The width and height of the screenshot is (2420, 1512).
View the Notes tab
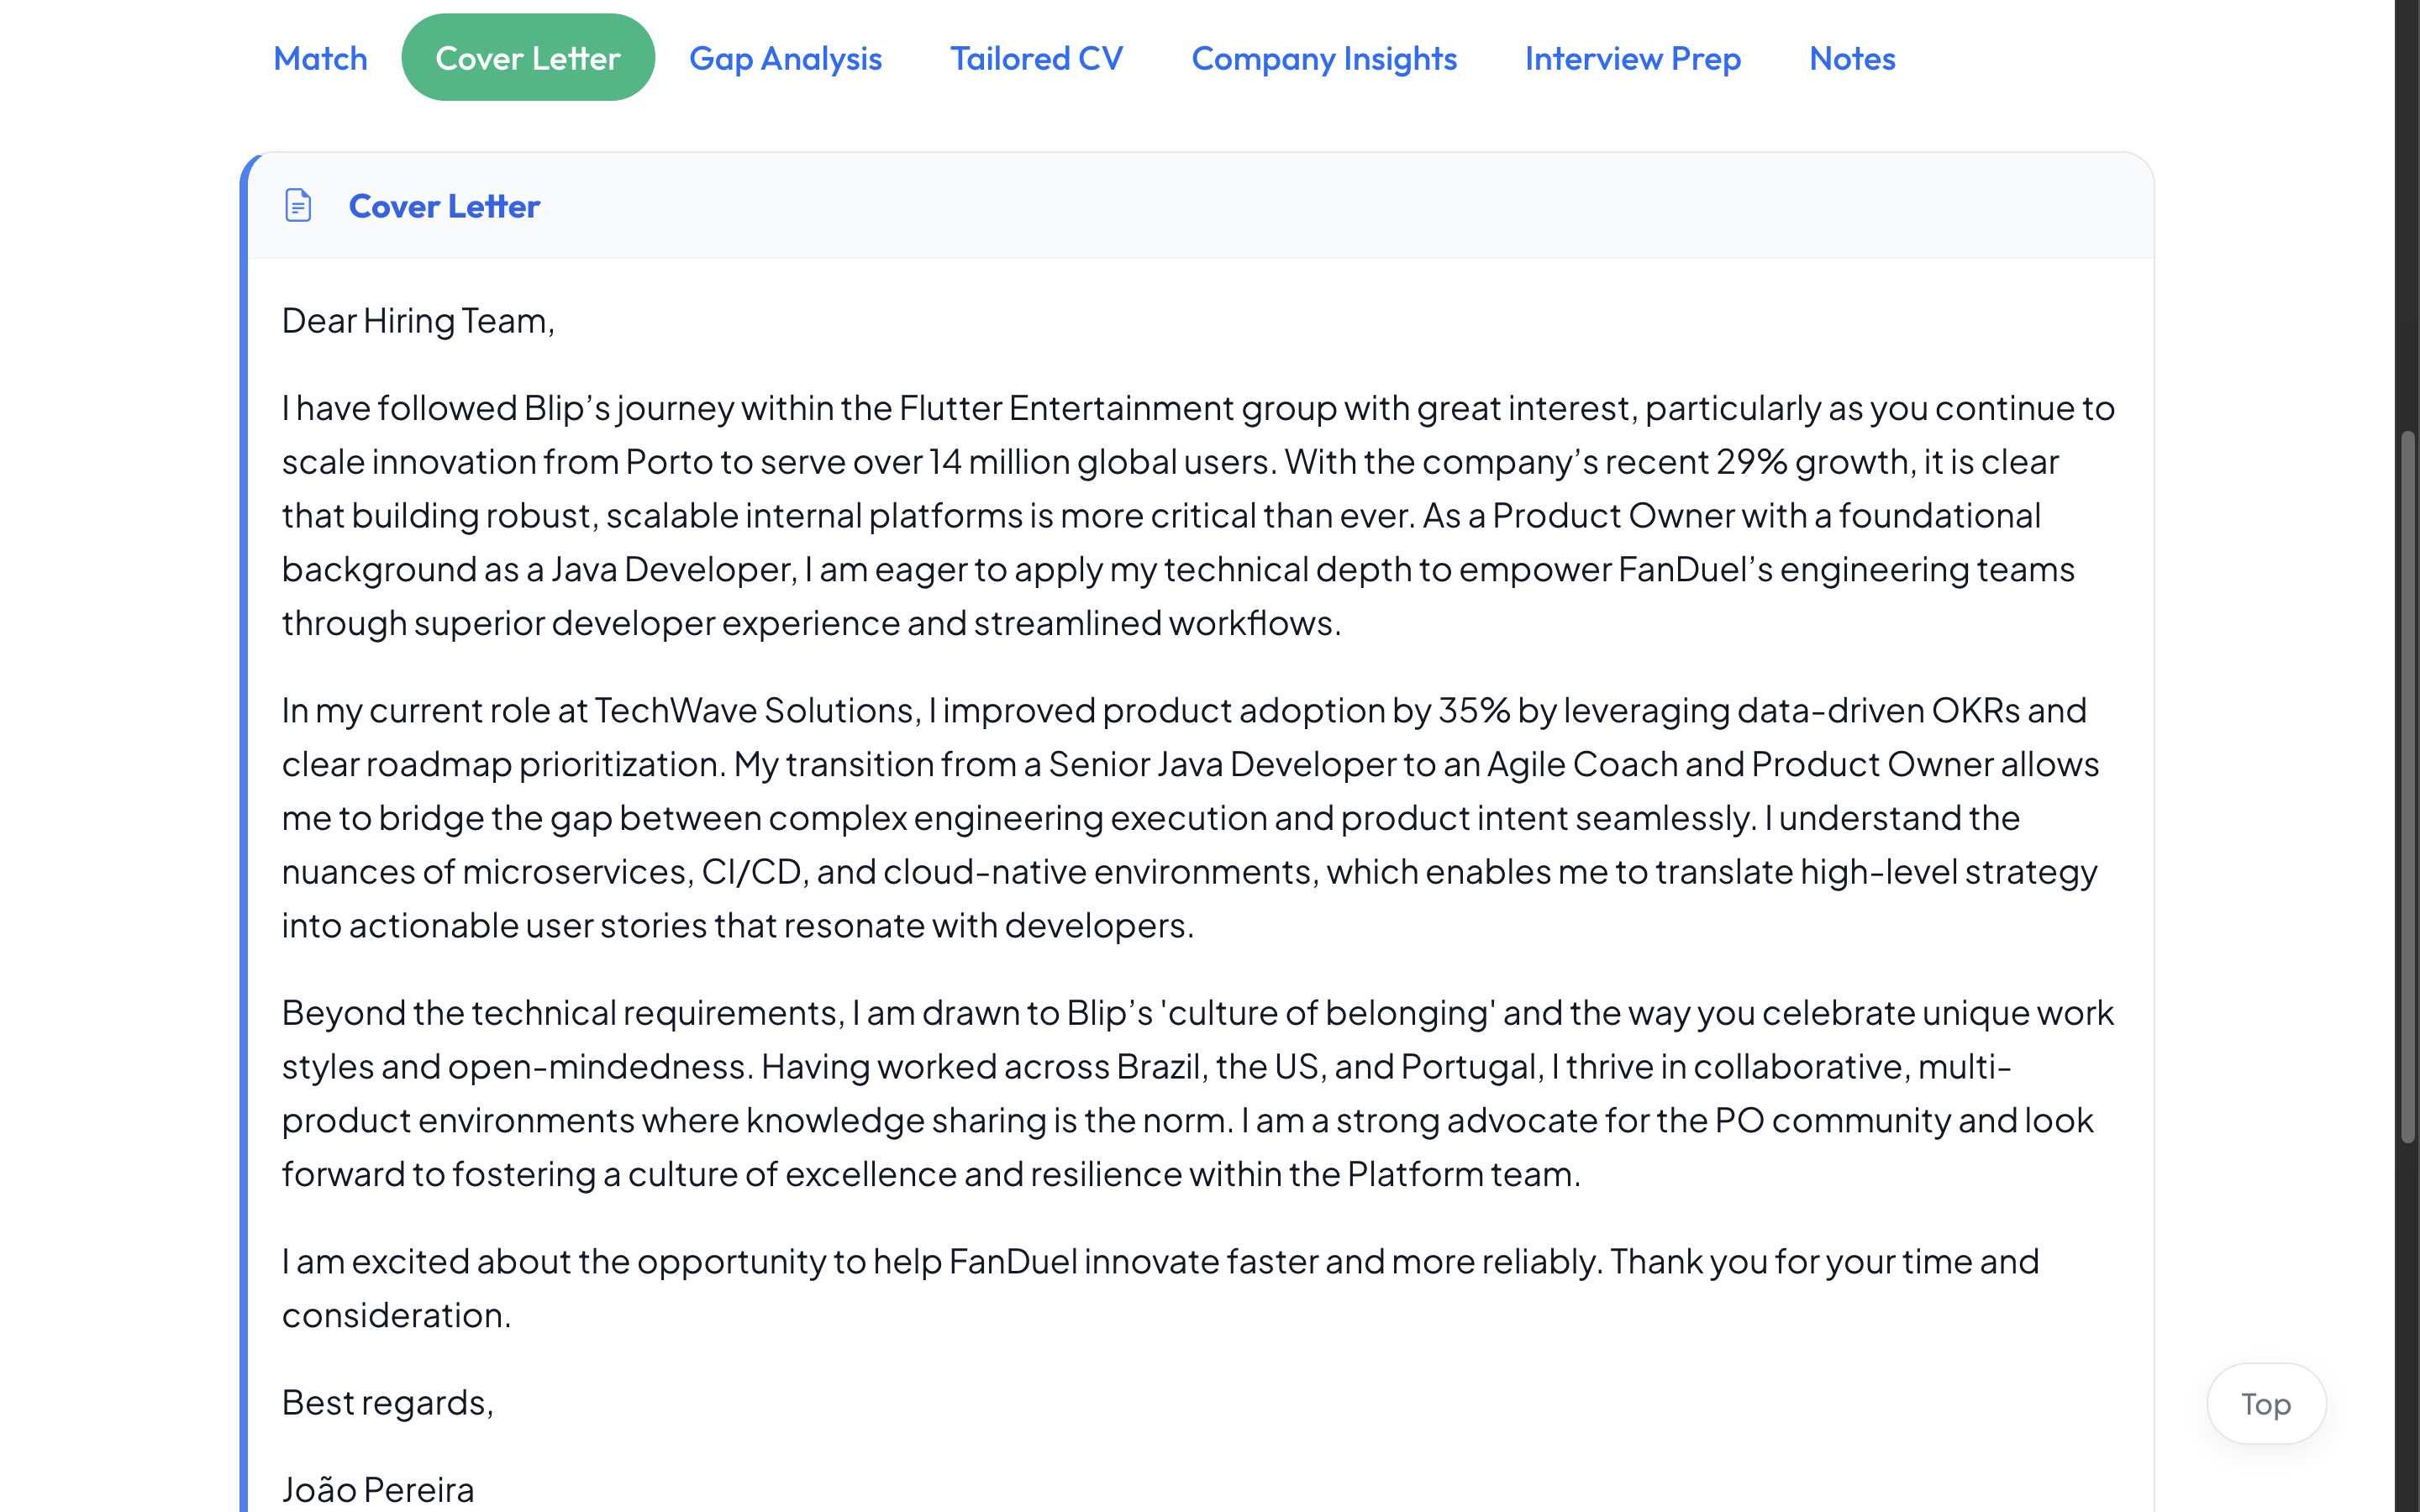click(1852, 58)
